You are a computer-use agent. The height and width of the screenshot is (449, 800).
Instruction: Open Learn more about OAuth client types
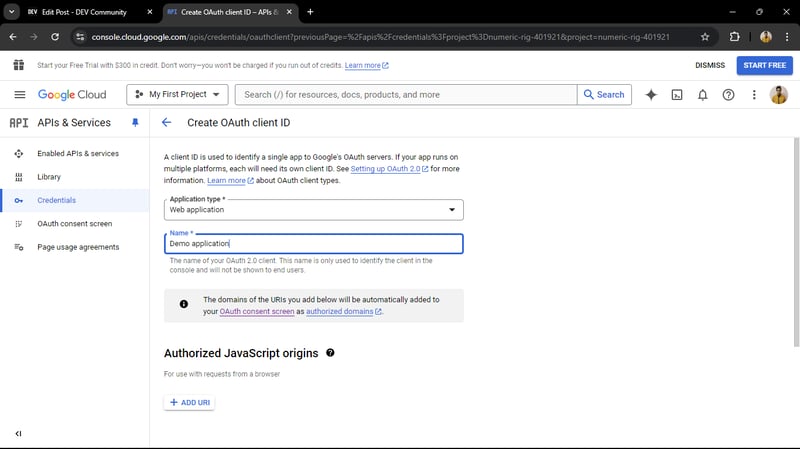[x=230, y=181]
